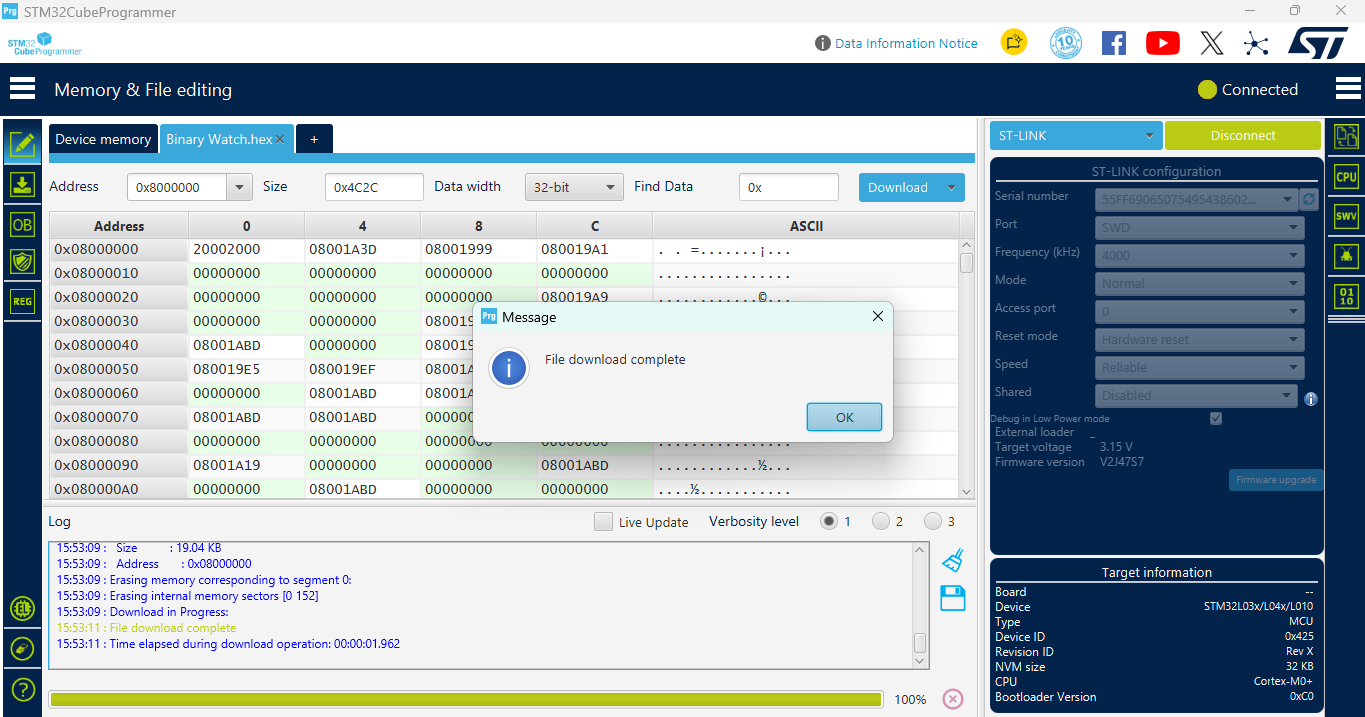Select verbosity level 3 radio button

[933, 521]
